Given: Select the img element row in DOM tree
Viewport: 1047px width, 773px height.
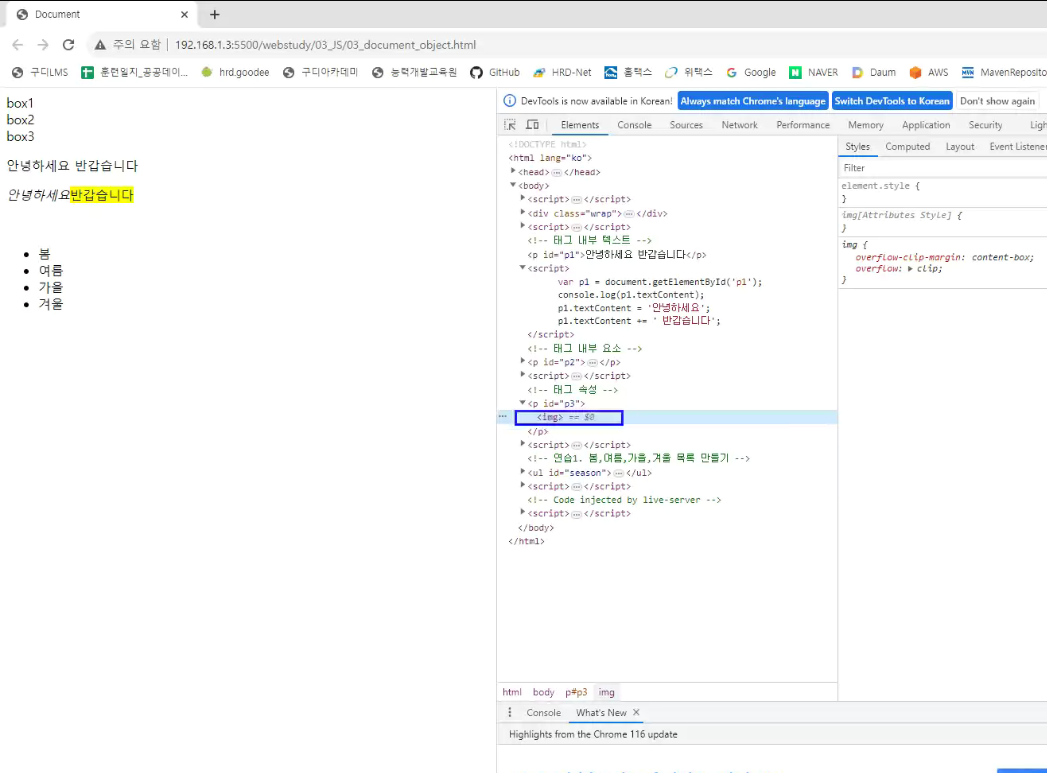Looking at the screenshot, I should (667, 417).
